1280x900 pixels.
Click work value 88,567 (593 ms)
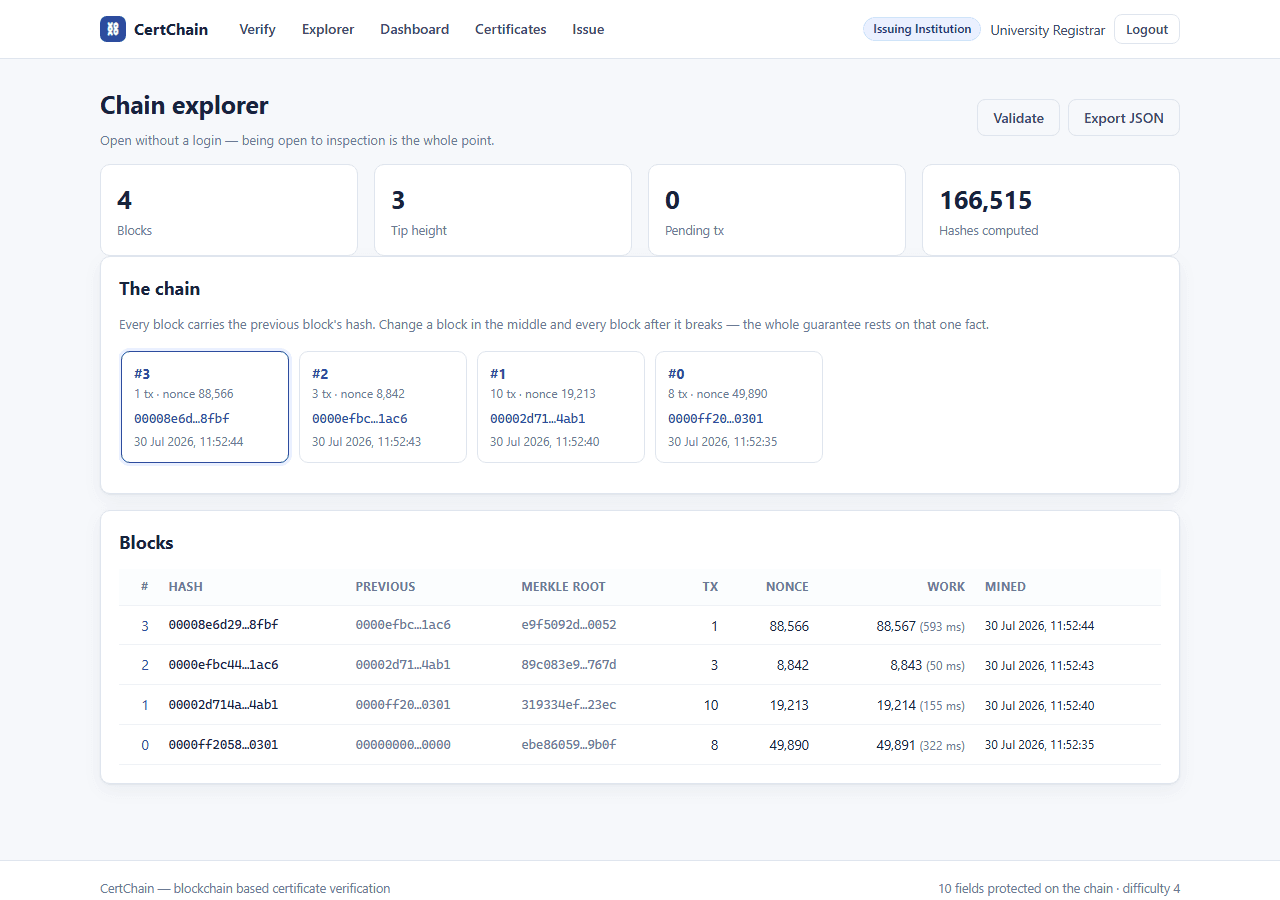click(x=921, y=626)
